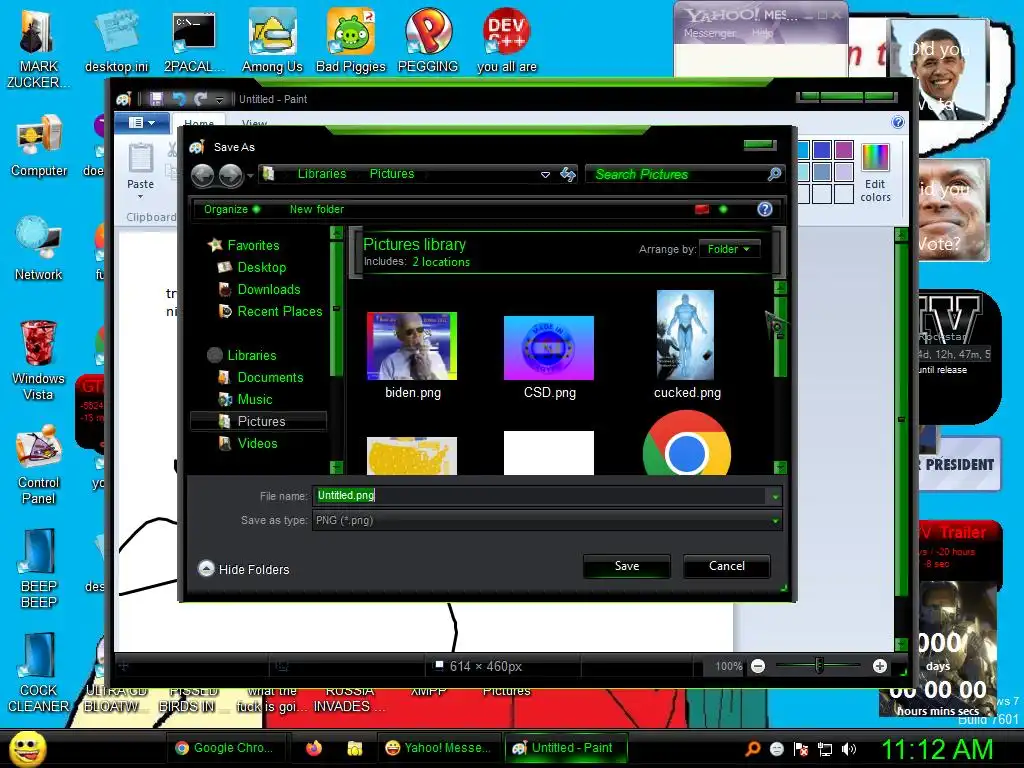Click Paste icon in Paint ribbon
Screen dimensions: 1024x768
coord(140,159)
